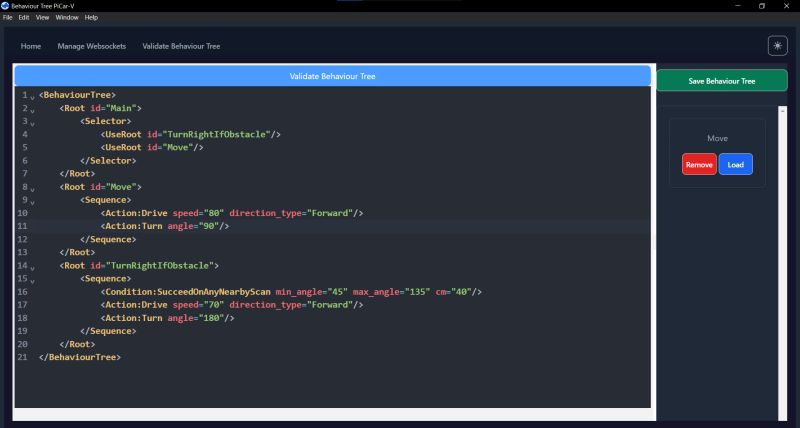Click Save Behaviour Tree button
Viewport: 800px width, 428px height.
pyautogui.click(x=722, y=81)
